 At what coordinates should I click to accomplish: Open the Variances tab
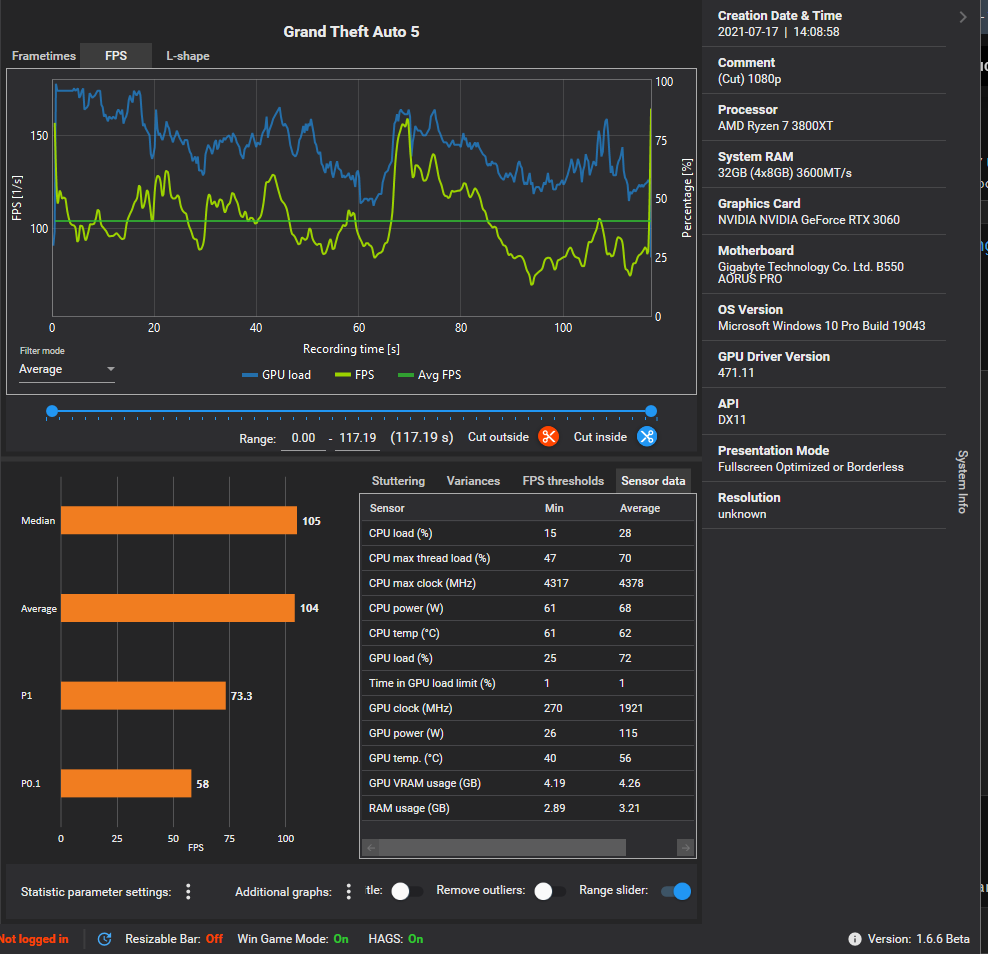473,481
